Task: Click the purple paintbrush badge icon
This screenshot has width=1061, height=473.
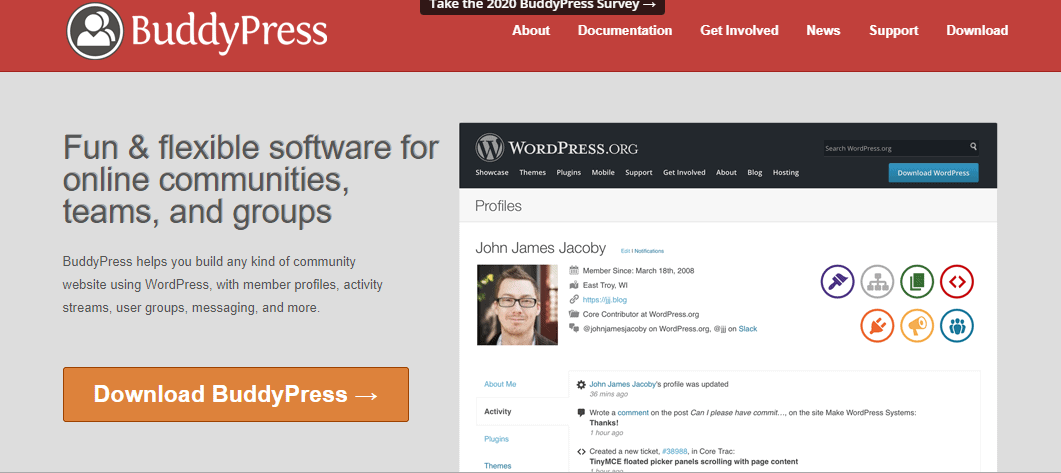Action: pos(837,281)
